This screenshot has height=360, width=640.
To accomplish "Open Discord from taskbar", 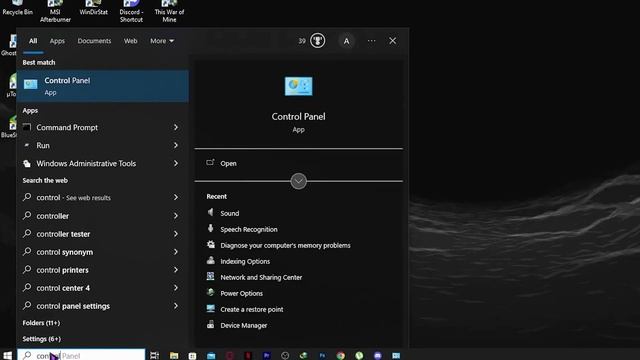I will point(378,356).
